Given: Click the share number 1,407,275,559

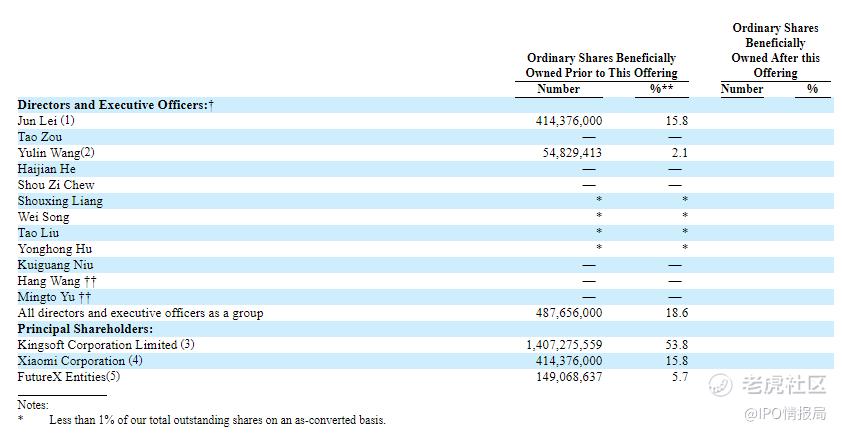Looking at the screenshot, I should click(564, 345).
